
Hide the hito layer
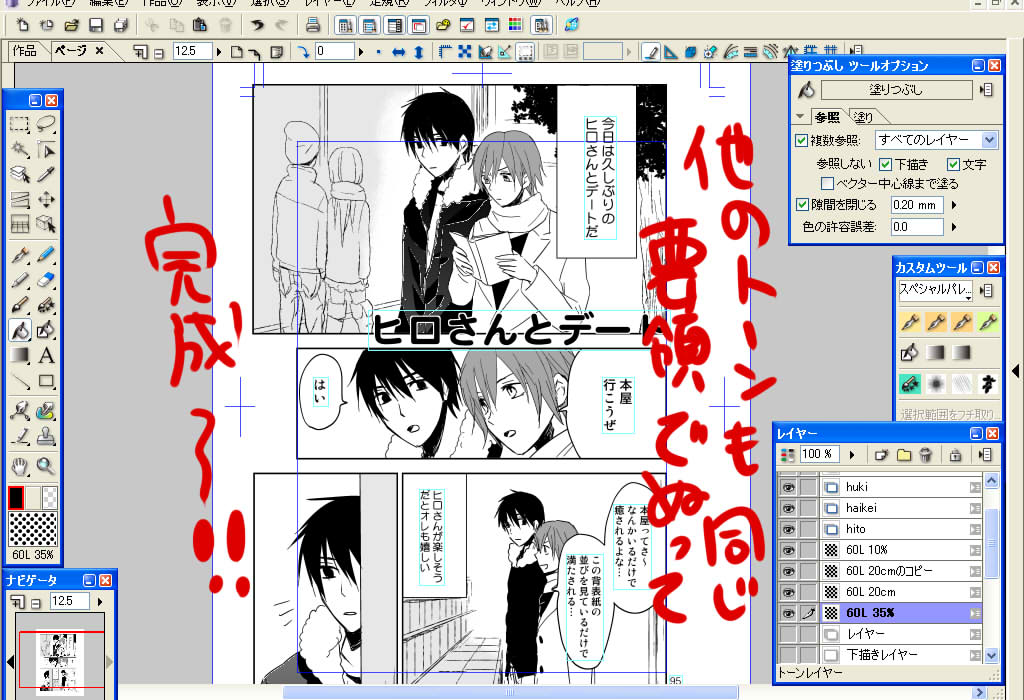(788, 529)
